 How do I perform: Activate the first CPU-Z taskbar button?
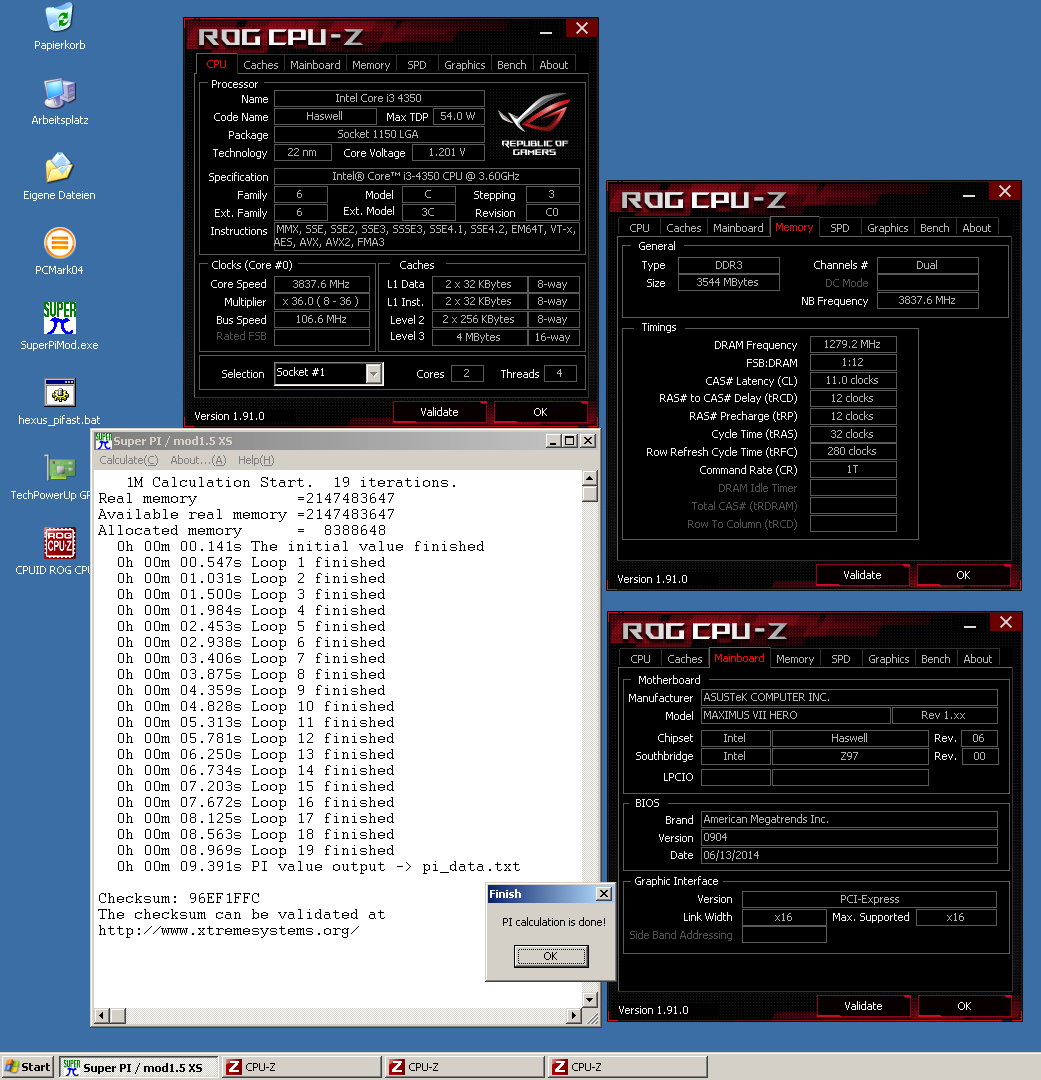click(302, 1067)
